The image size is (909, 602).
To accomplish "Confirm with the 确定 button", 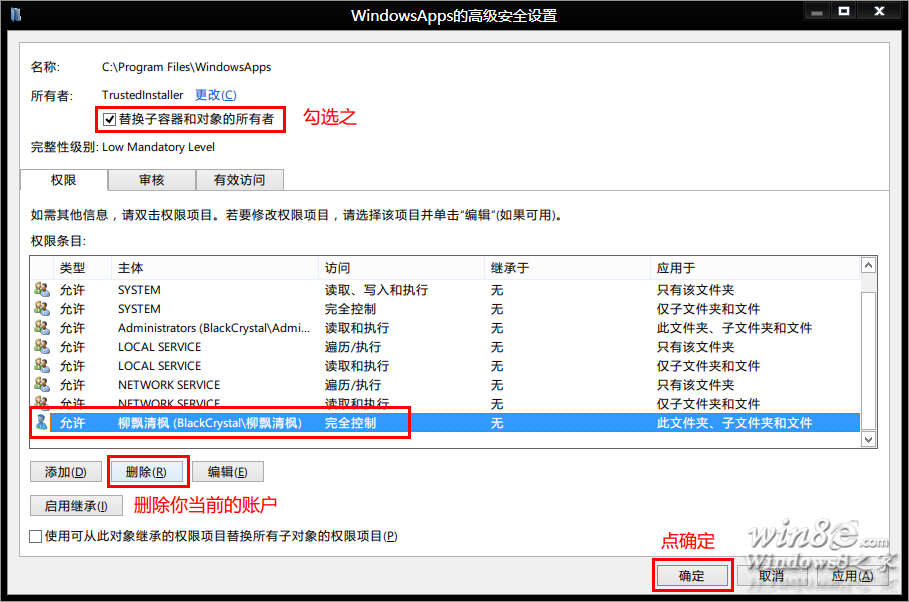I will [x=692, y=576].
